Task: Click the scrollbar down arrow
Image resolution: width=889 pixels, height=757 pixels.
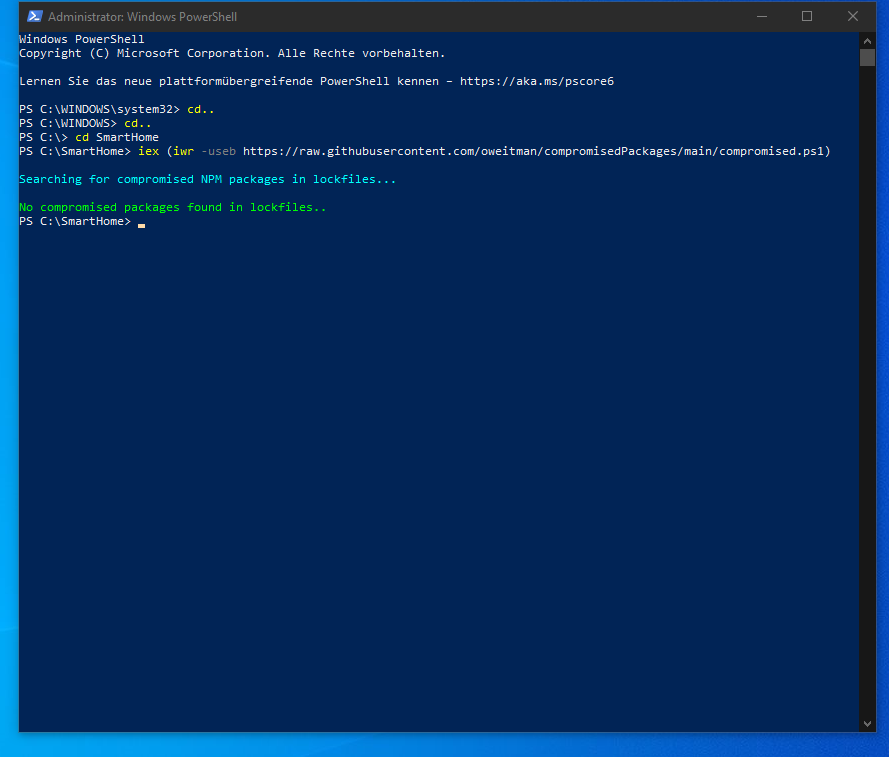Action: coord(867,724)
